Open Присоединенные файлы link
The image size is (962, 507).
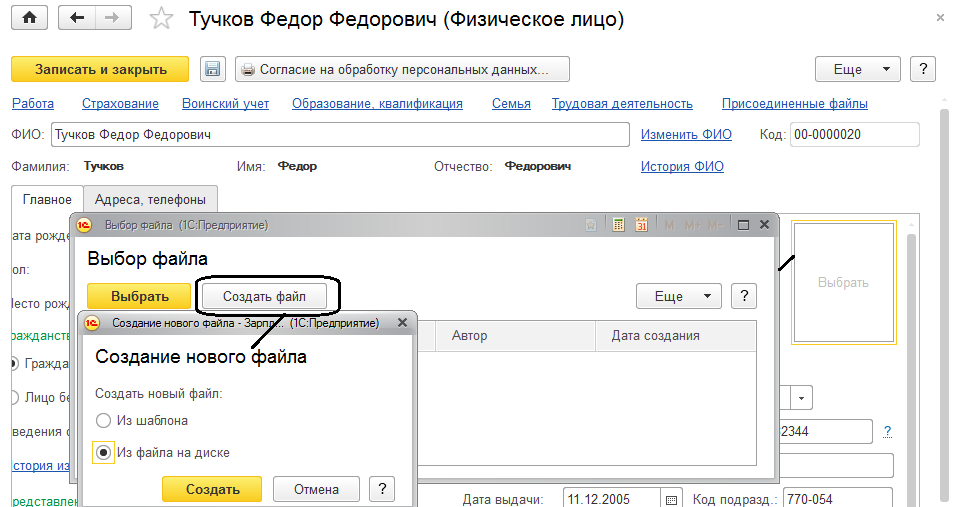tap(795, 104)
